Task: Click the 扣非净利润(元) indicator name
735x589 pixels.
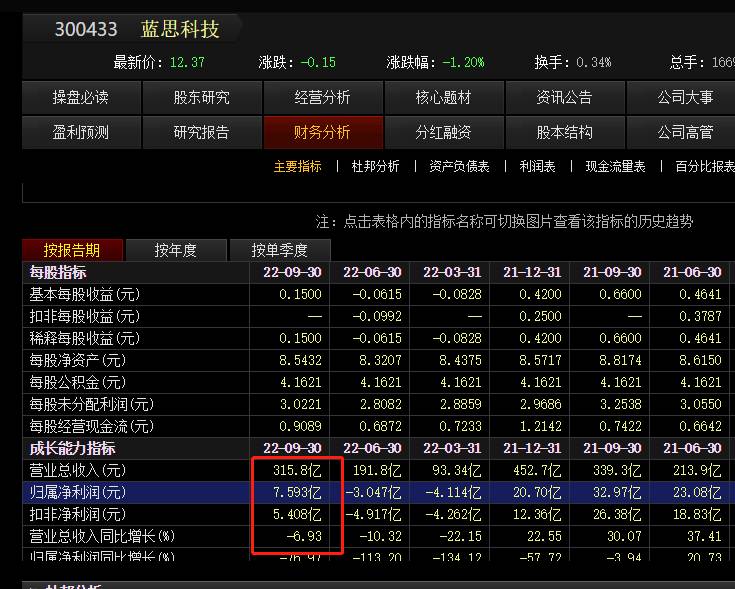Action: [78, 514]
